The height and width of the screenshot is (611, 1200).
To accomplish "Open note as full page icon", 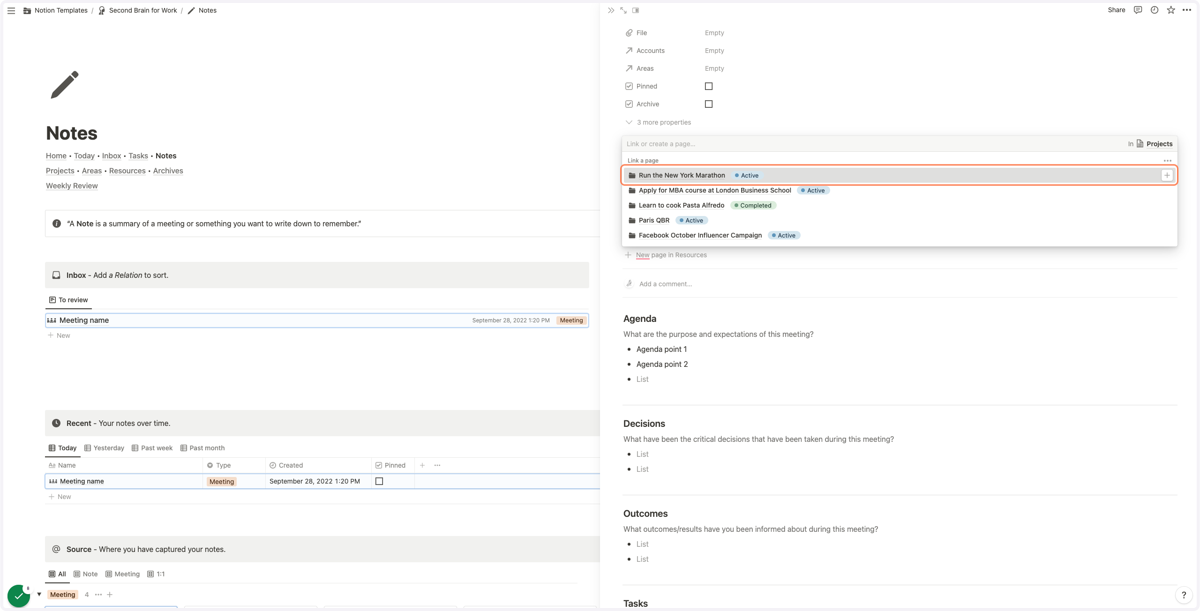I will click(x=623, y=10).
